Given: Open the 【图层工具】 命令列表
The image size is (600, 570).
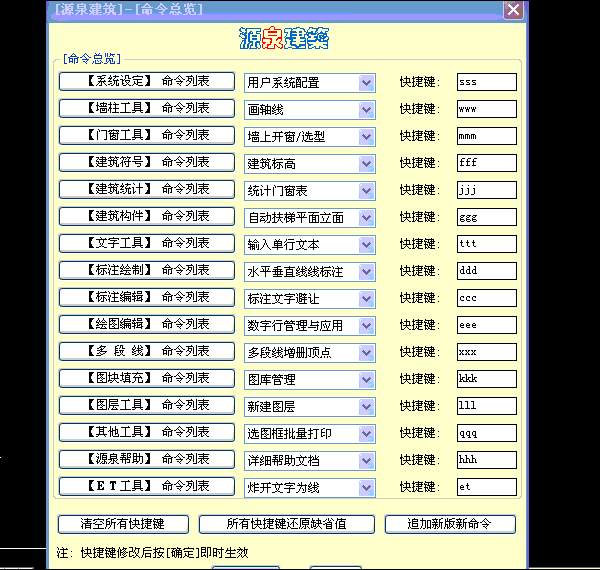Looking at the screenshot, I should 147,405.
